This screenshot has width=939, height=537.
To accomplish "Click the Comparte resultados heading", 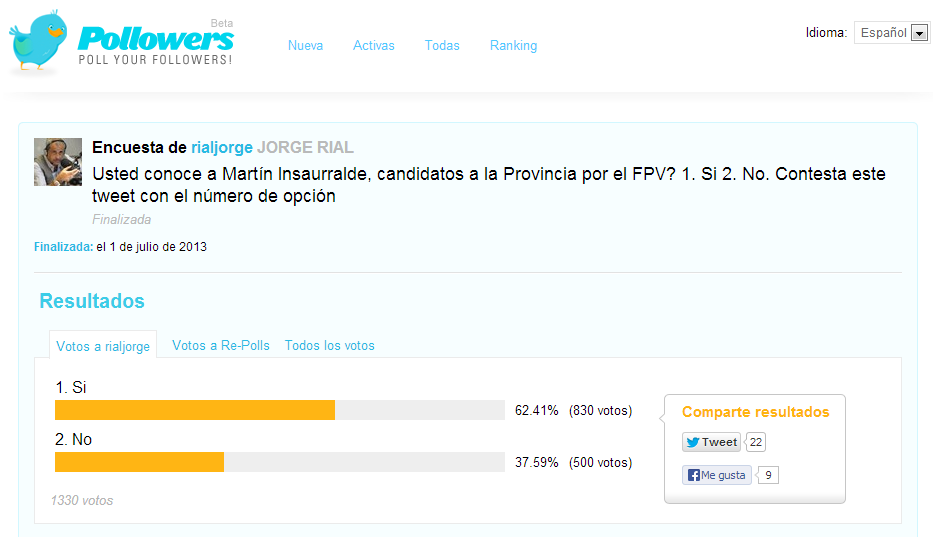I will [756, 412].
